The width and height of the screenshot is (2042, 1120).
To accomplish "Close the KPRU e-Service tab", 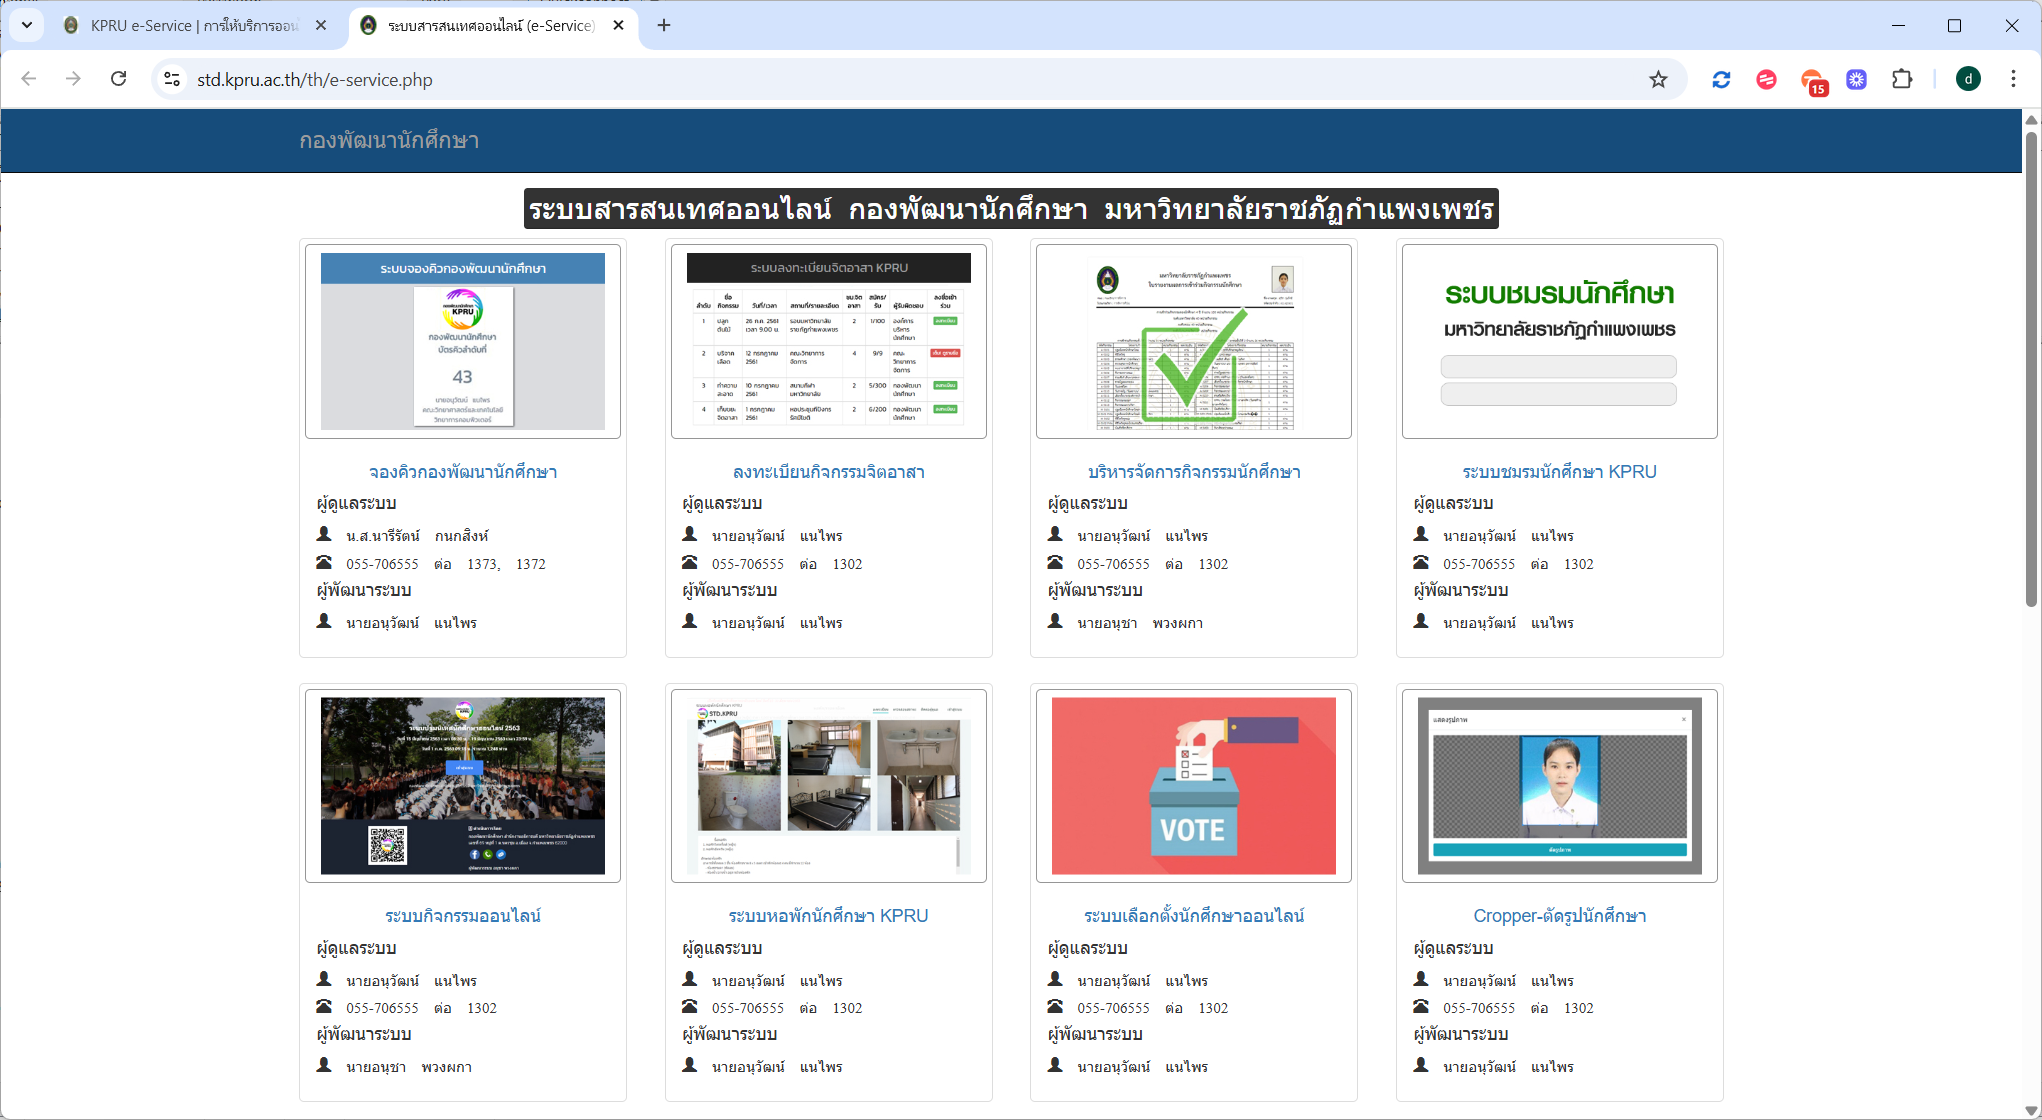I will pyautogui.click(x=321, y=26).
